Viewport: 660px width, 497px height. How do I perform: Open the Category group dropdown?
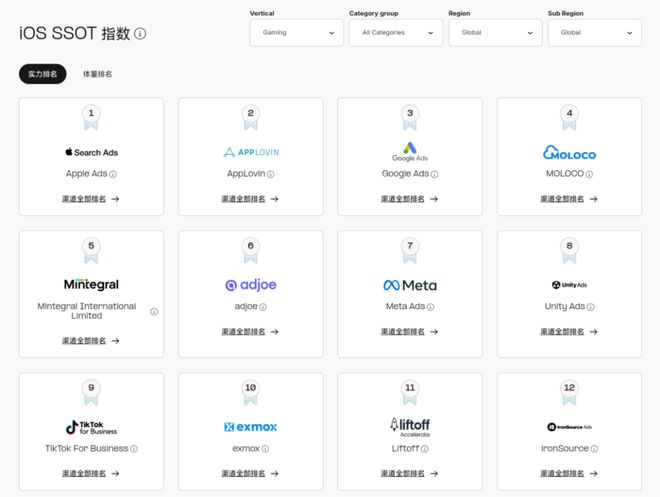pyautogui.click(x=396, y=32)
